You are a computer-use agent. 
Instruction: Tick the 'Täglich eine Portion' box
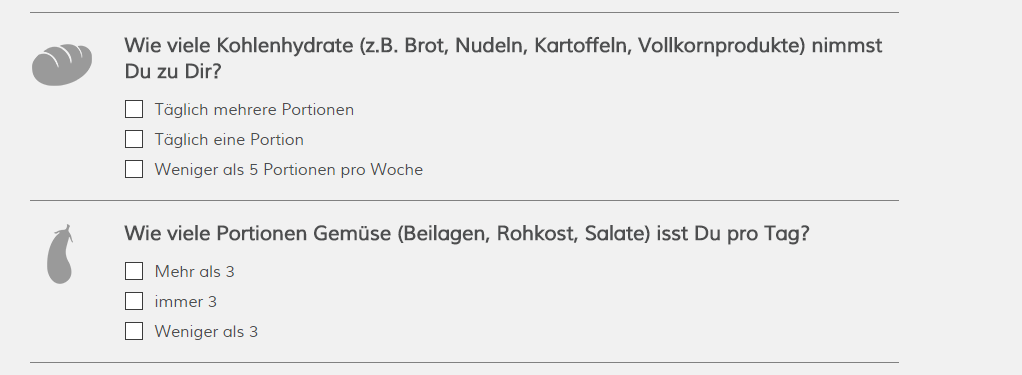[134, 139]
